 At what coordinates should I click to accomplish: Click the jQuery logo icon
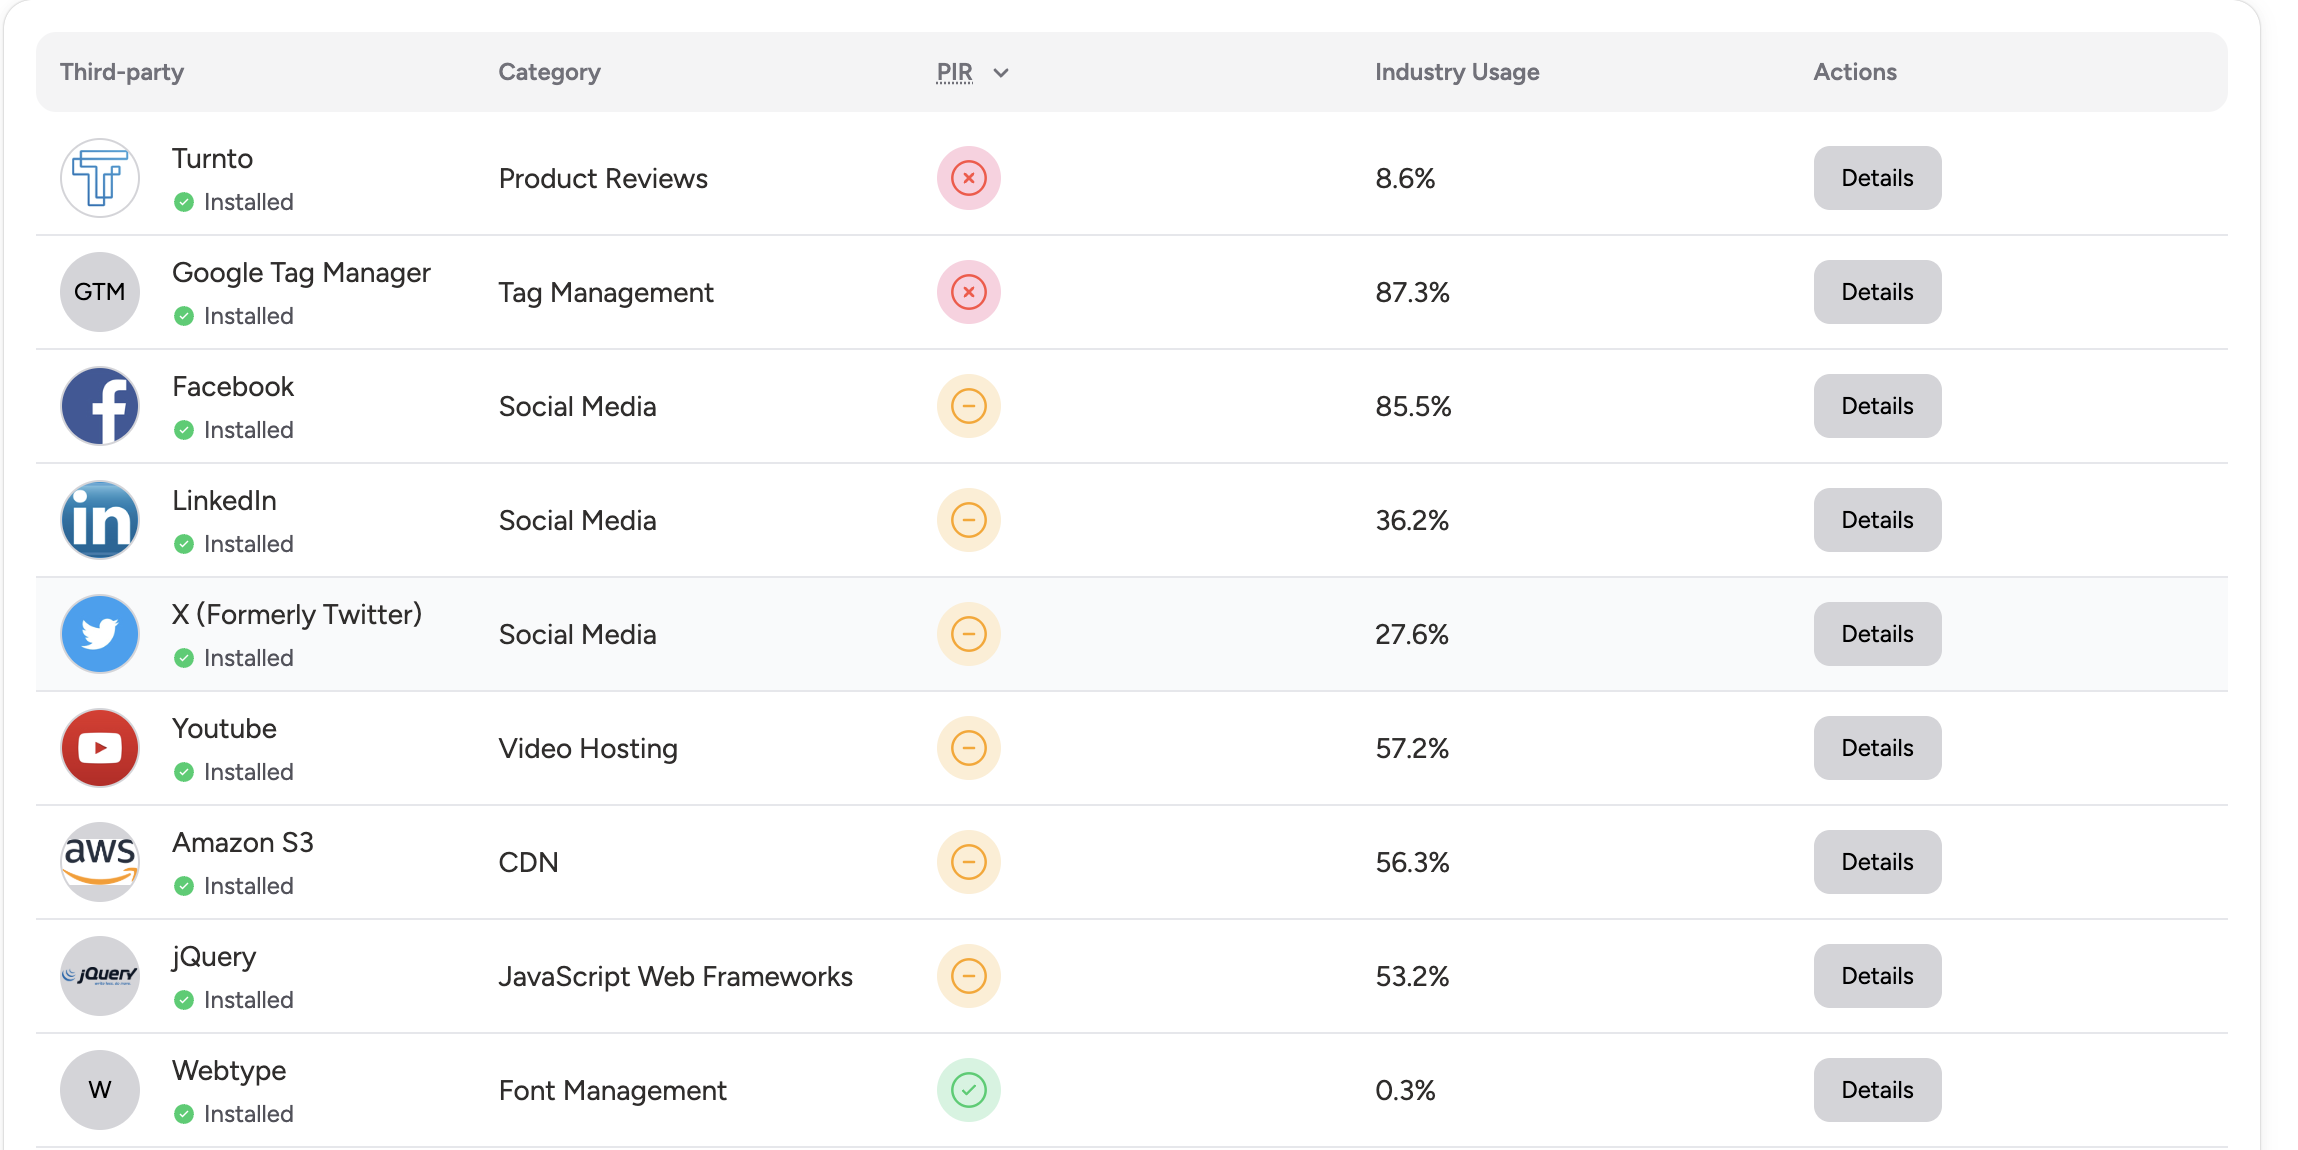(x=100, y=976)
